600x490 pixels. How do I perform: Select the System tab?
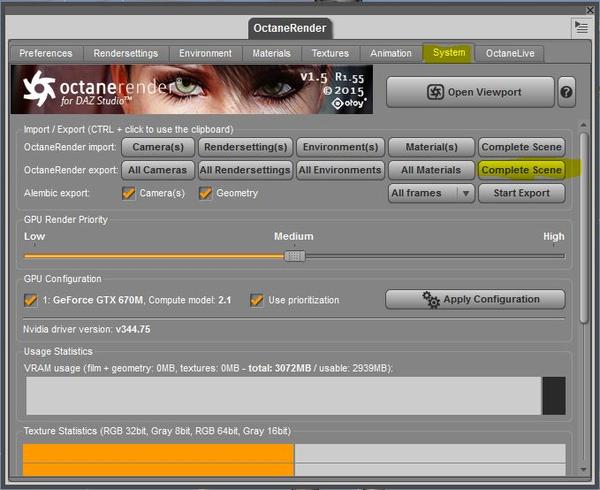[x=449, y=52]
